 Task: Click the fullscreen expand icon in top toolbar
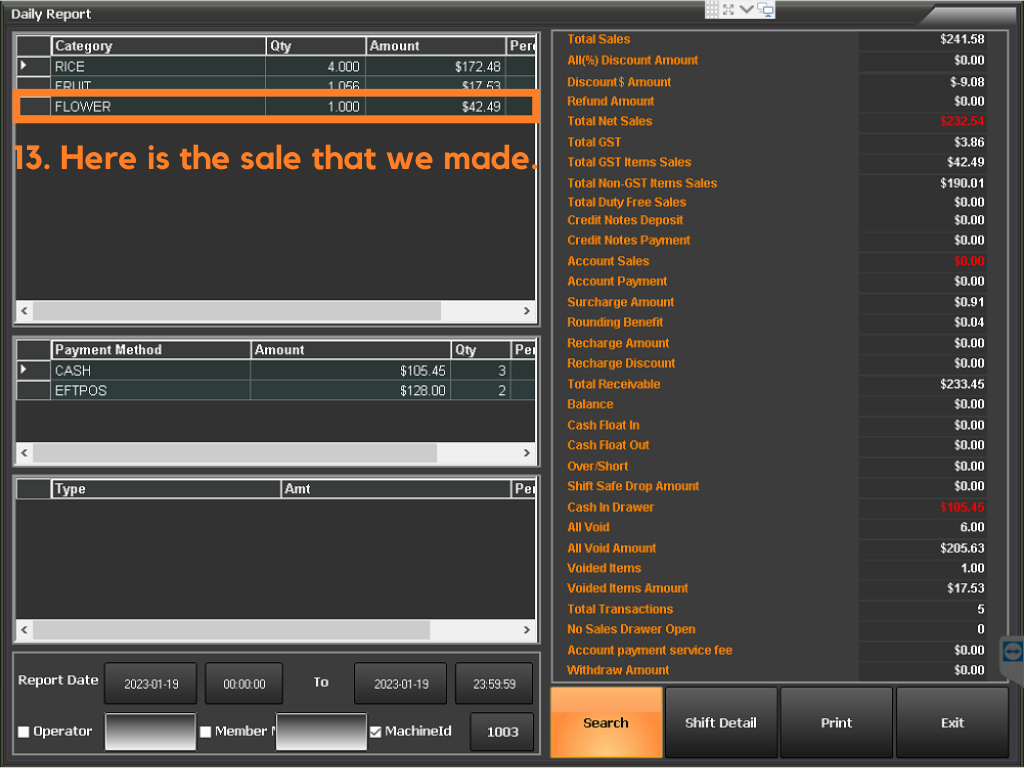[728, 9]
